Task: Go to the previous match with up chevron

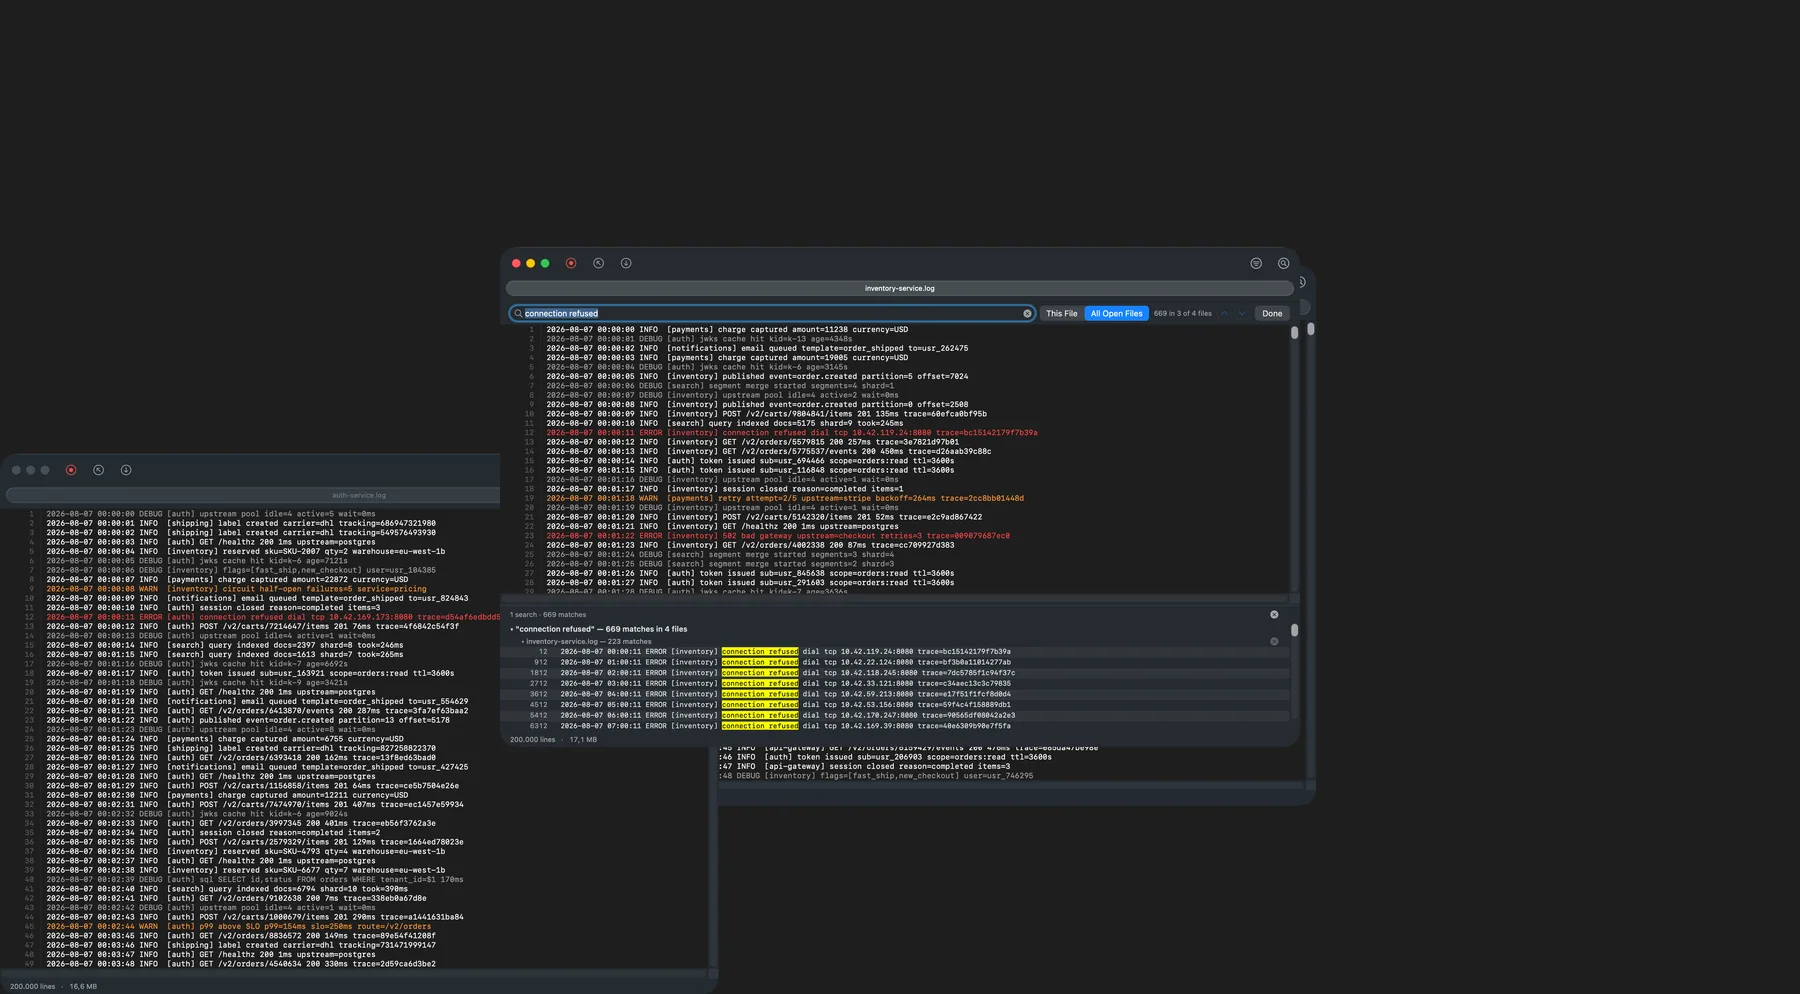Action: 1224,313
